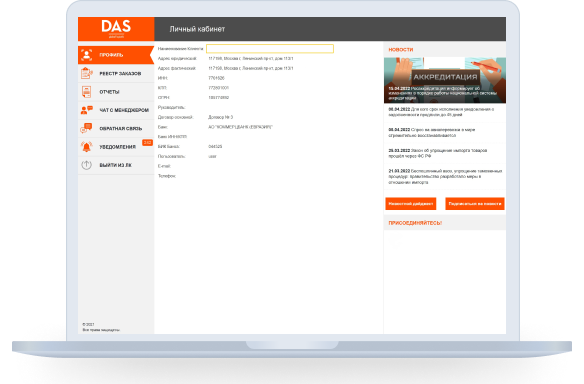Click the Профиль user icon in sidebar
This screenshot has height=384, width=584.
86,55
